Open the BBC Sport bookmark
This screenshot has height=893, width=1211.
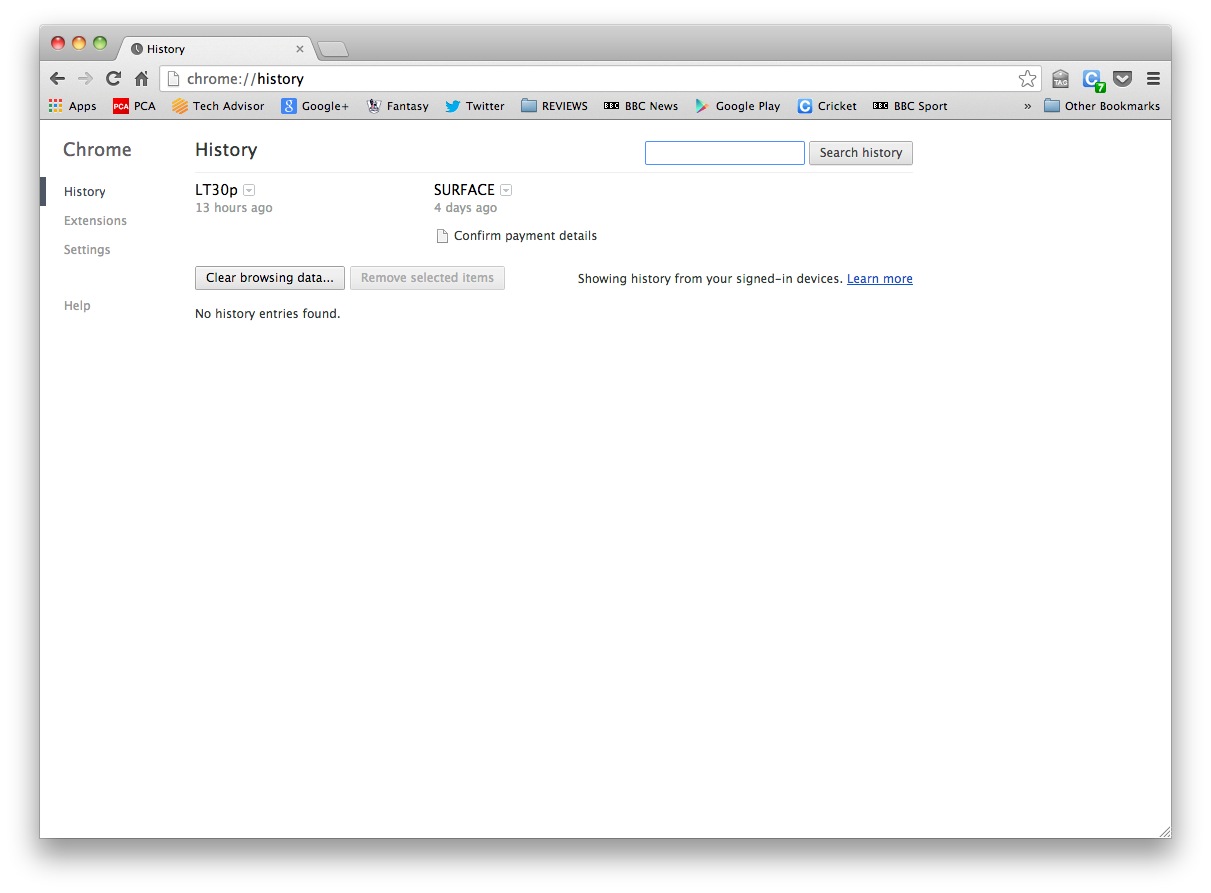point(910,106)
